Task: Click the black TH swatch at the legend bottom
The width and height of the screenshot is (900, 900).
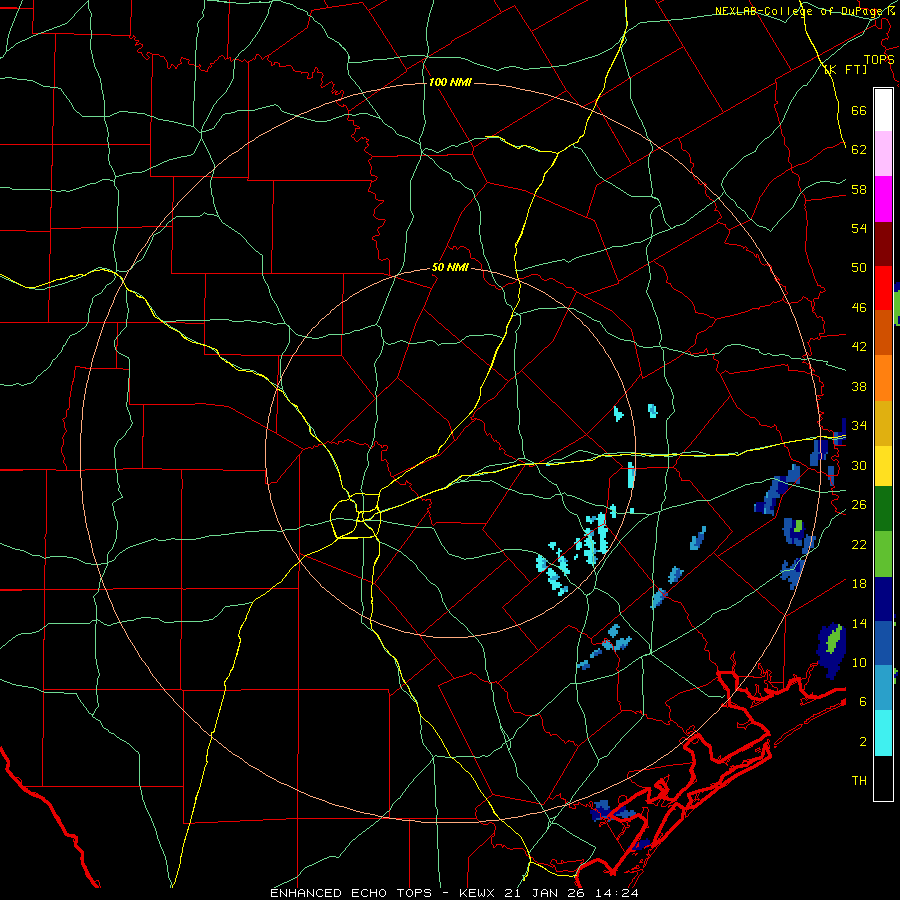Action: coord(883,778)
